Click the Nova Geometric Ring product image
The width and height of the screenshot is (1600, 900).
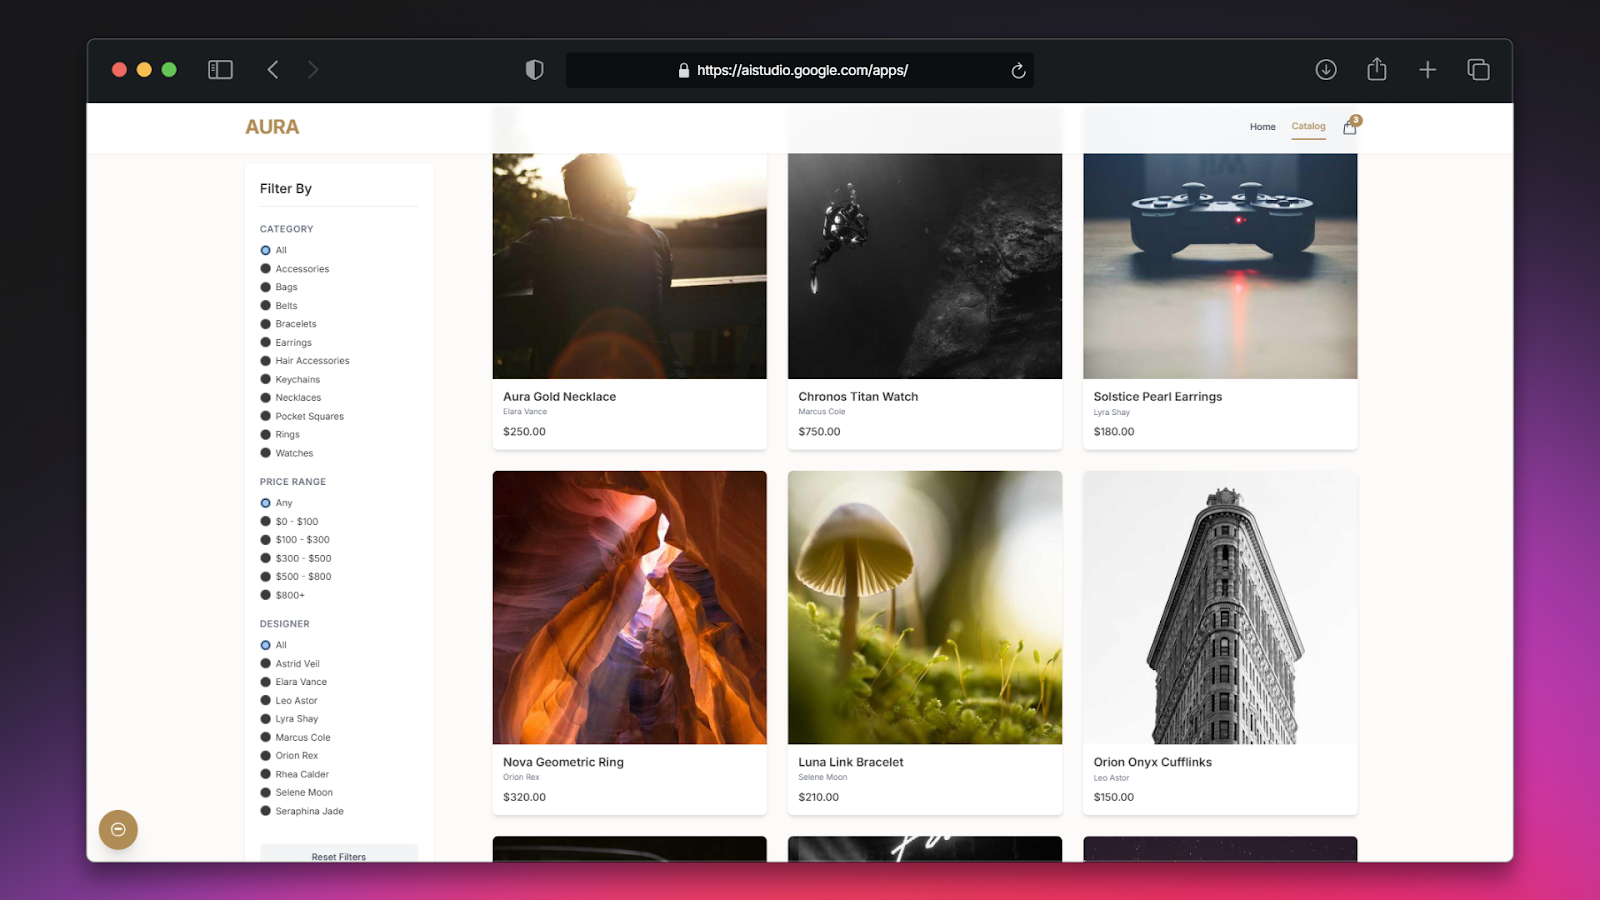[x=630, y=607]
